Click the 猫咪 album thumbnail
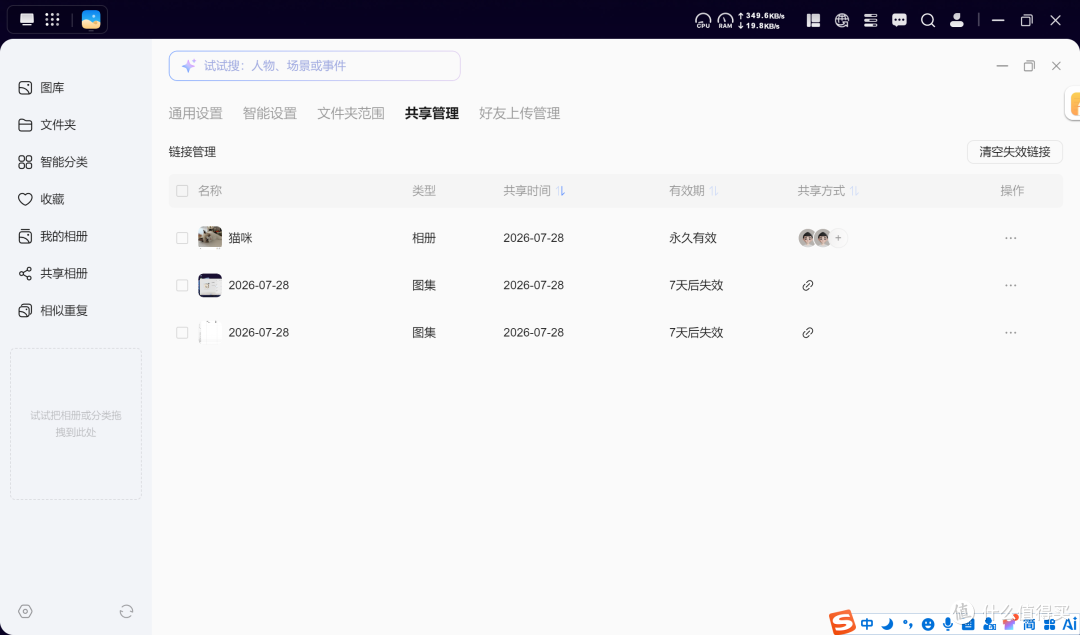Viewport: 1080px width, 635px height. [x=210, y=238]
